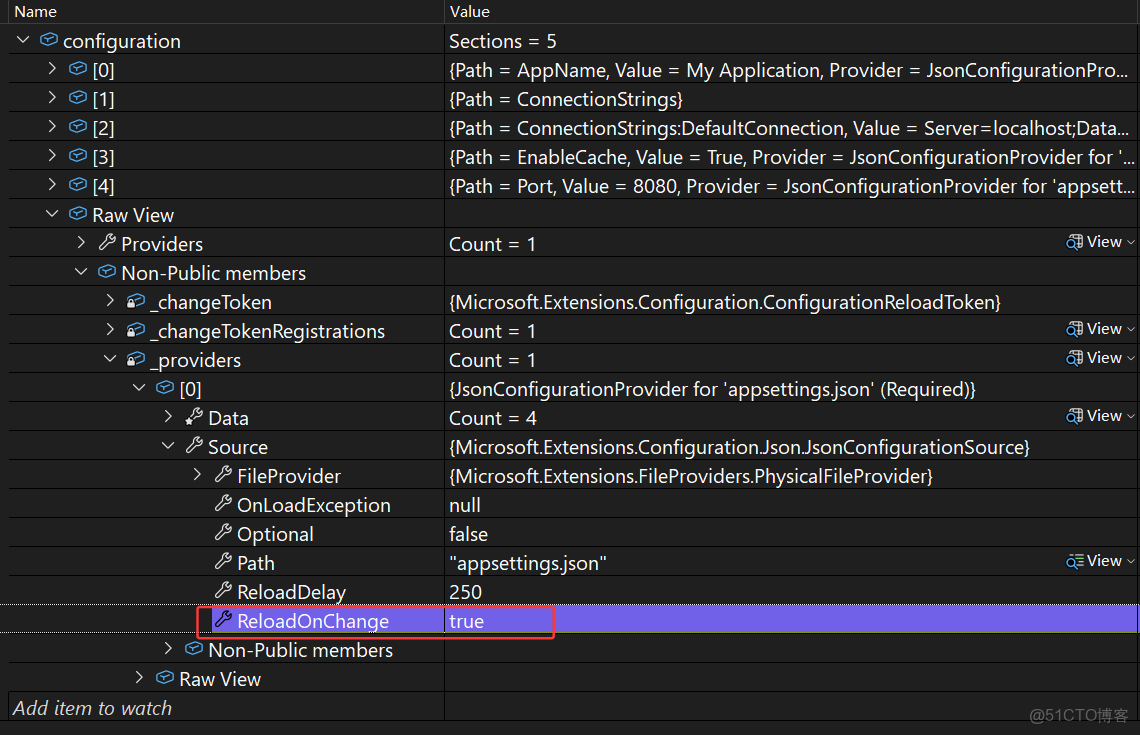Click the text visualizer icon for Path row
The width and height of the screenshot is (1140, 735).
tap(1075, 561)
